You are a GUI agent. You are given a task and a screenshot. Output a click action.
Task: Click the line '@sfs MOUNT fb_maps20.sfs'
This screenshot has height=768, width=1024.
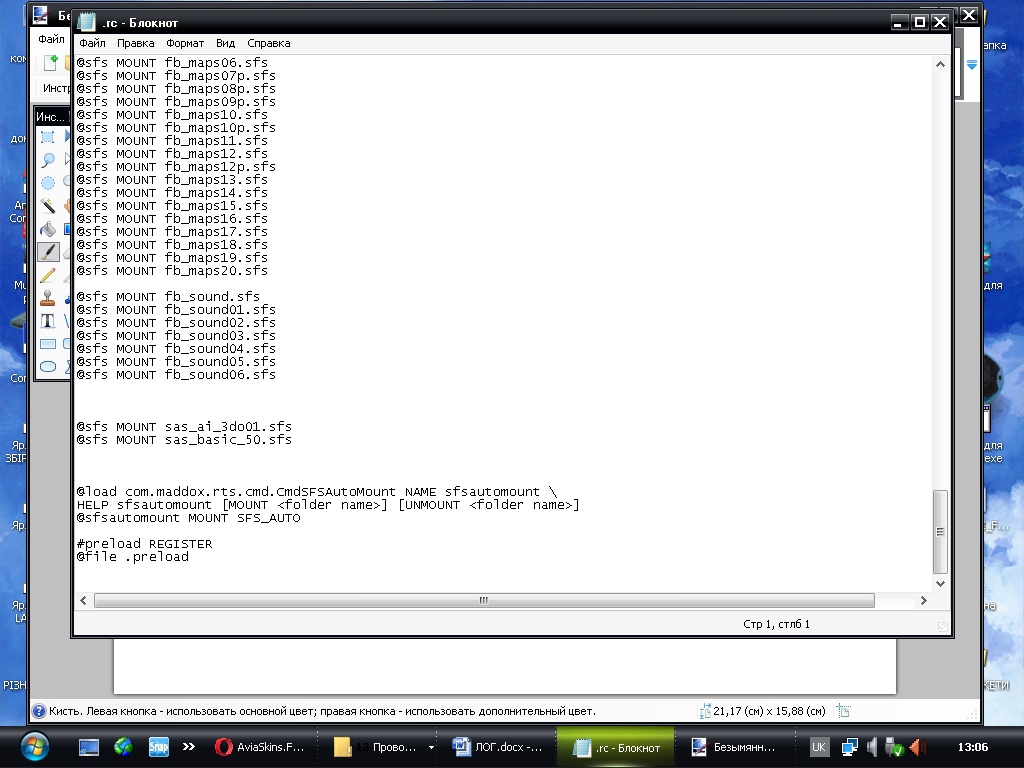(172, 270)
